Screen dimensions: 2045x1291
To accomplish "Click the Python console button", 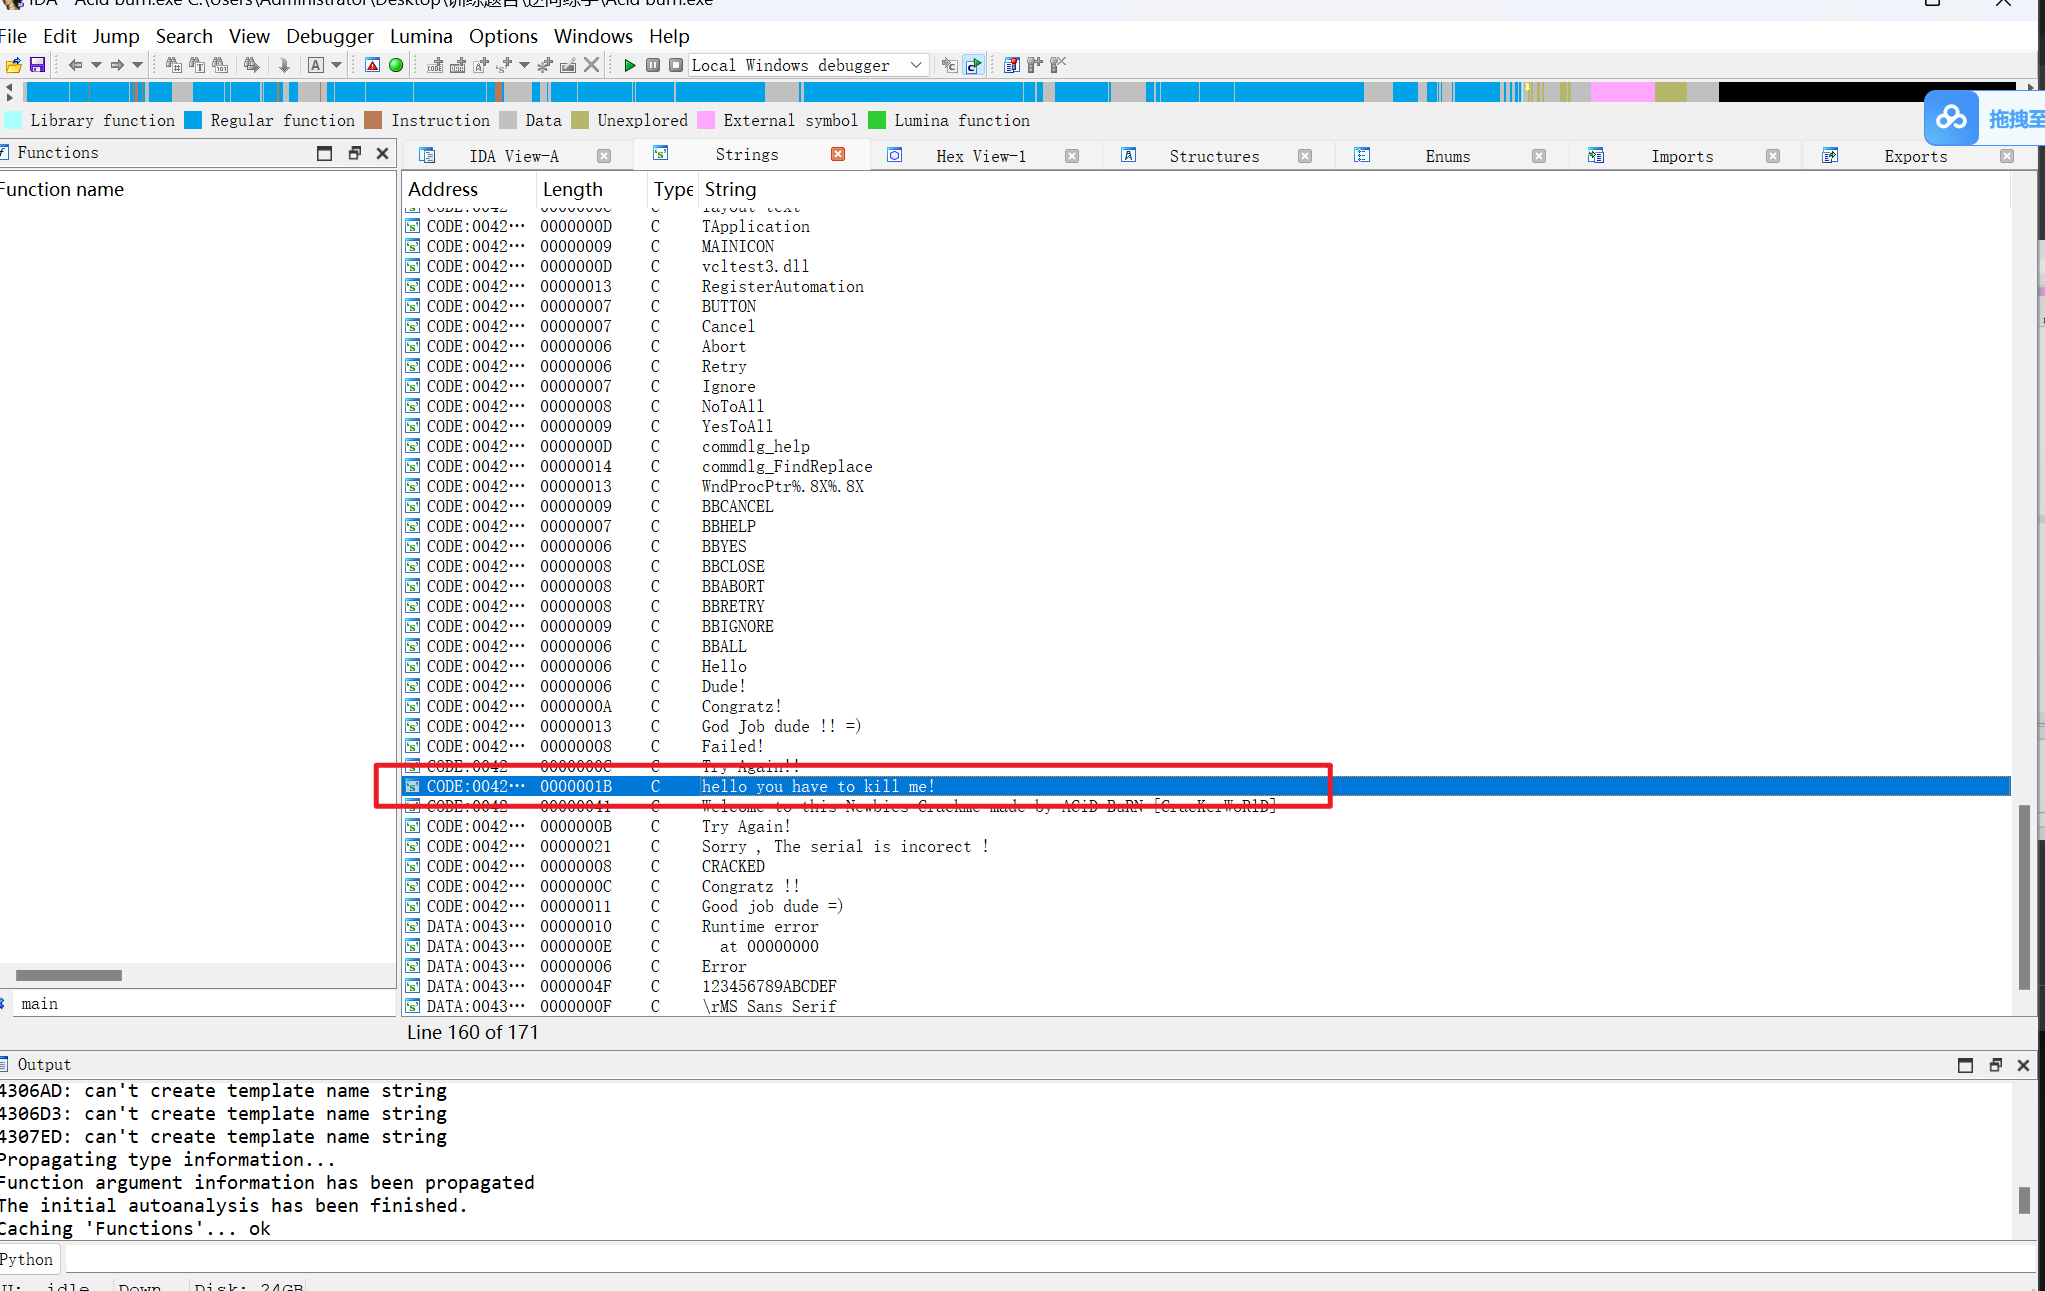I will tap(28, 1259).
